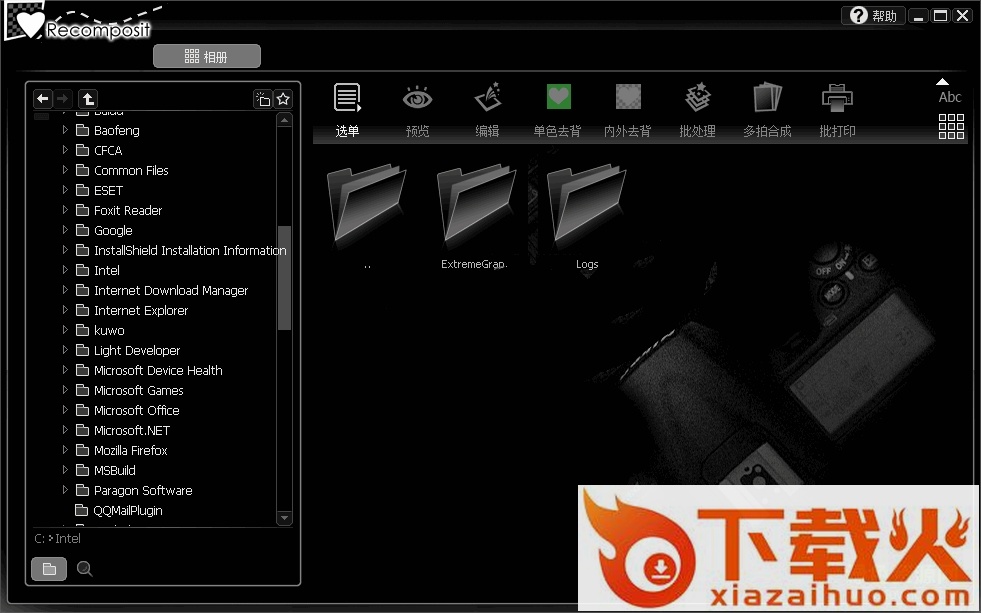
Task: Switch to the 相册 album tab
Action: (x=207, y=57)
